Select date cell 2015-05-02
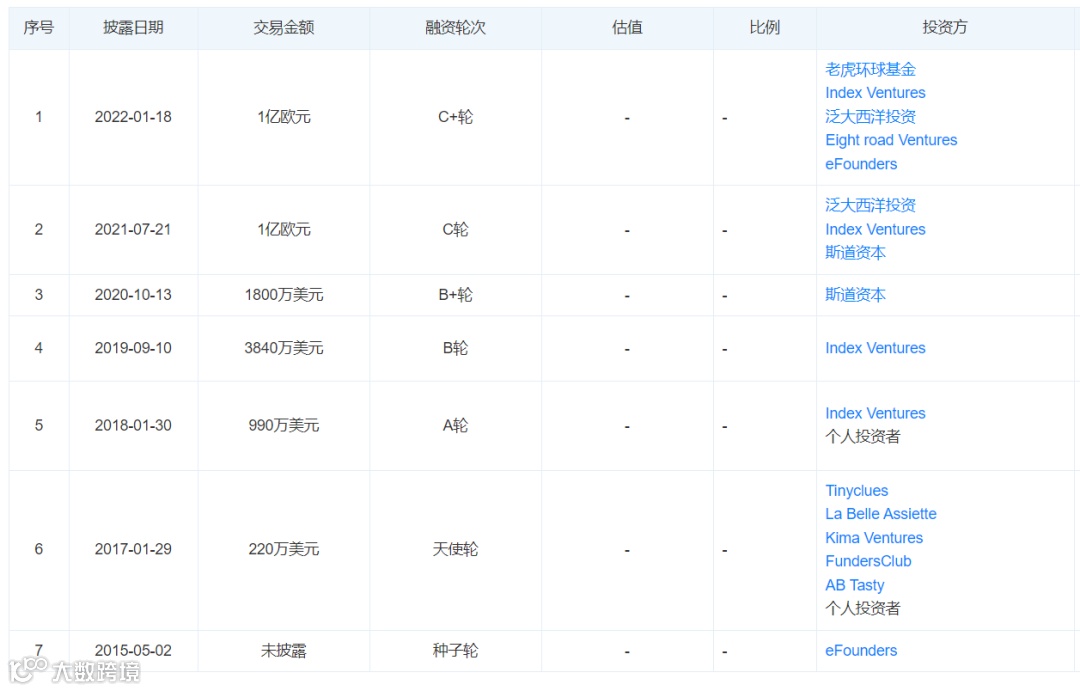This screenshot has width=1080, height=691. click(x=133, y=651)
